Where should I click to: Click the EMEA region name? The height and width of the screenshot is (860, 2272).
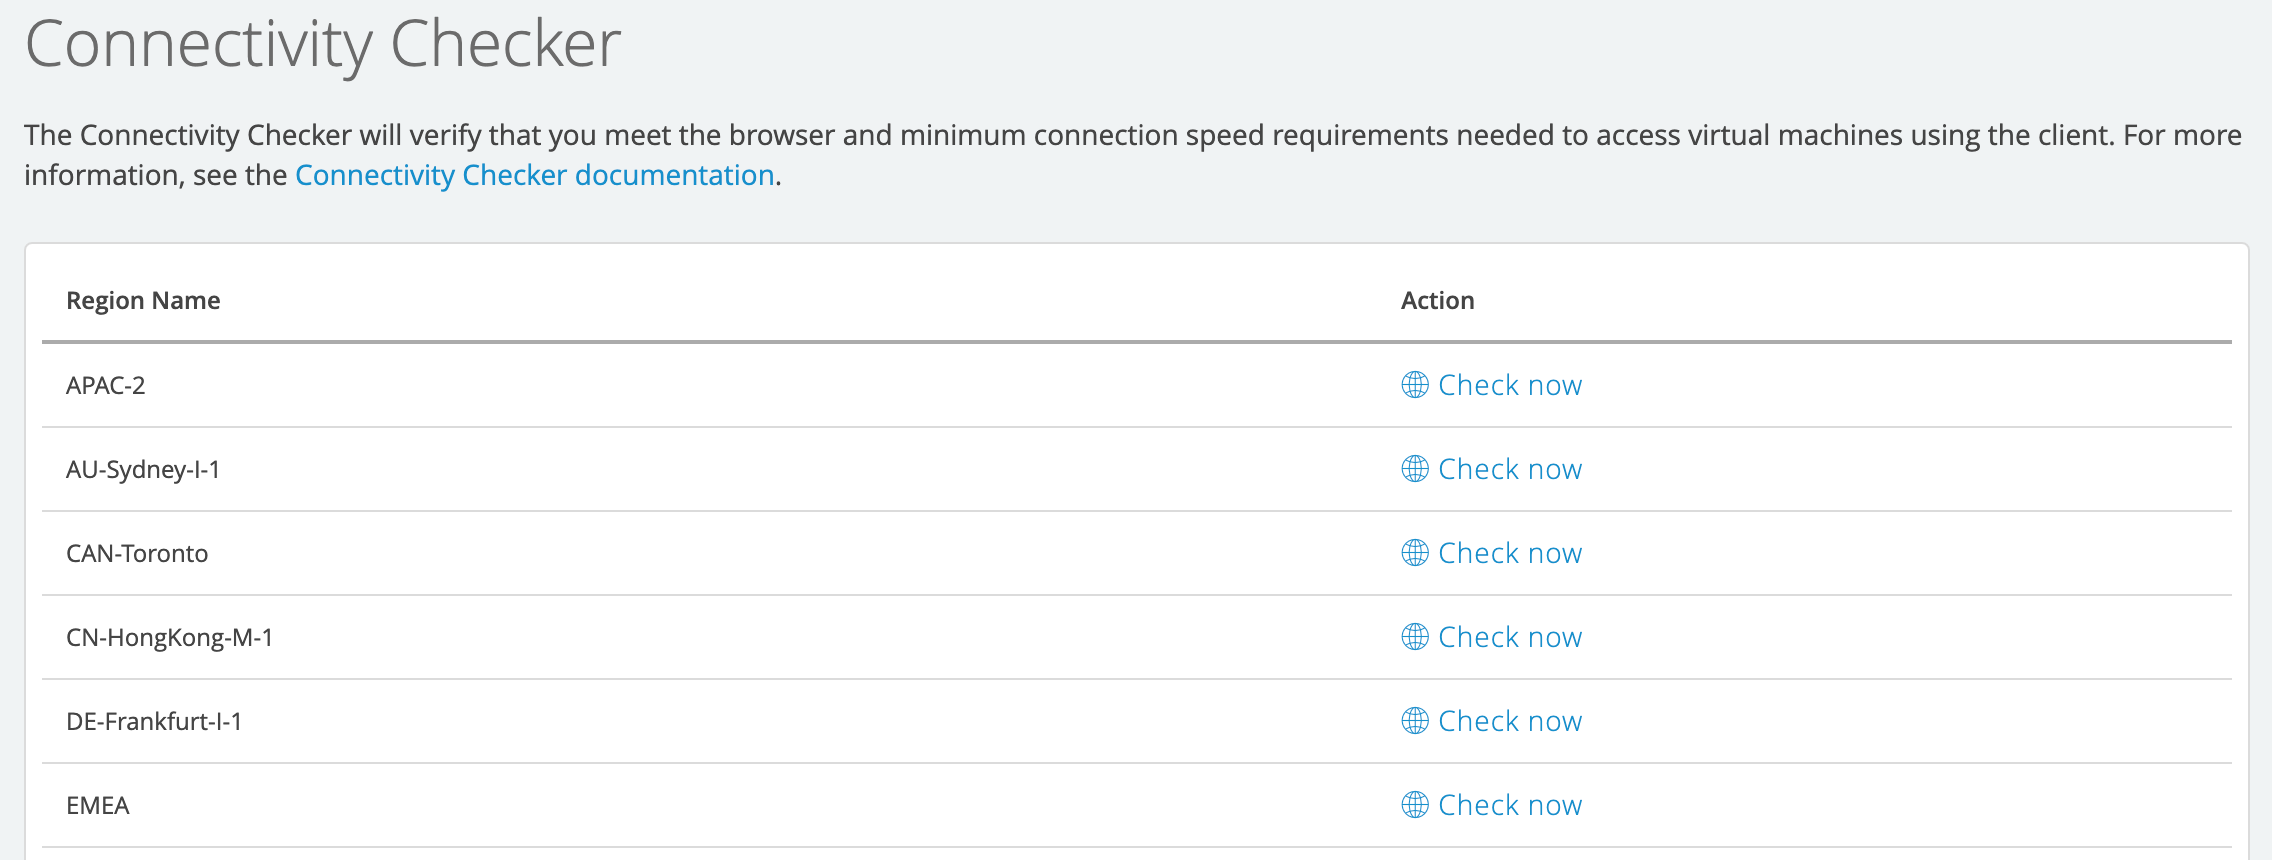tap(98, 805)
